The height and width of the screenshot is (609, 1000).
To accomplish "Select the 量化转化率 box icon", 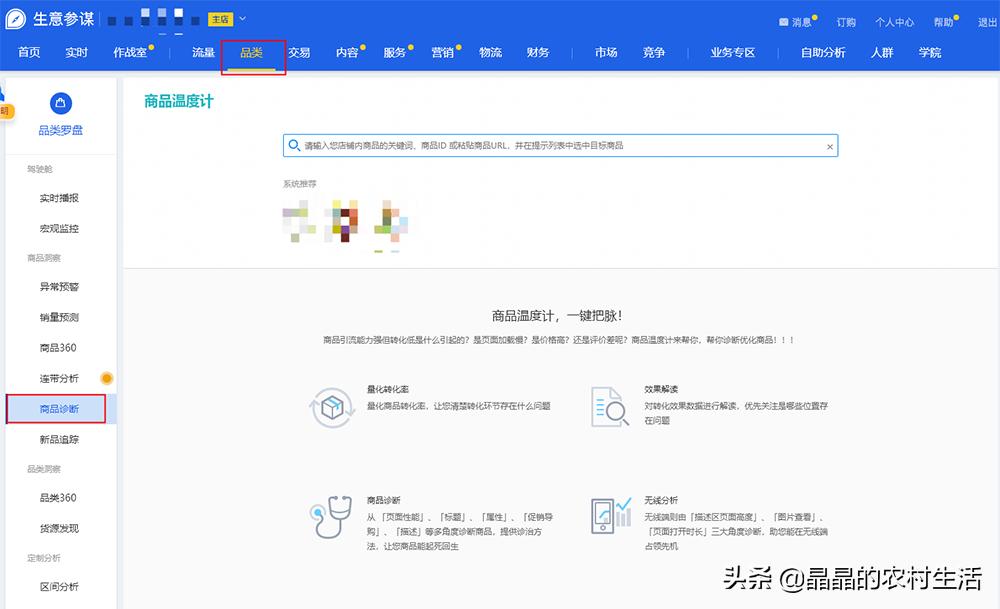I will point(331,407).
